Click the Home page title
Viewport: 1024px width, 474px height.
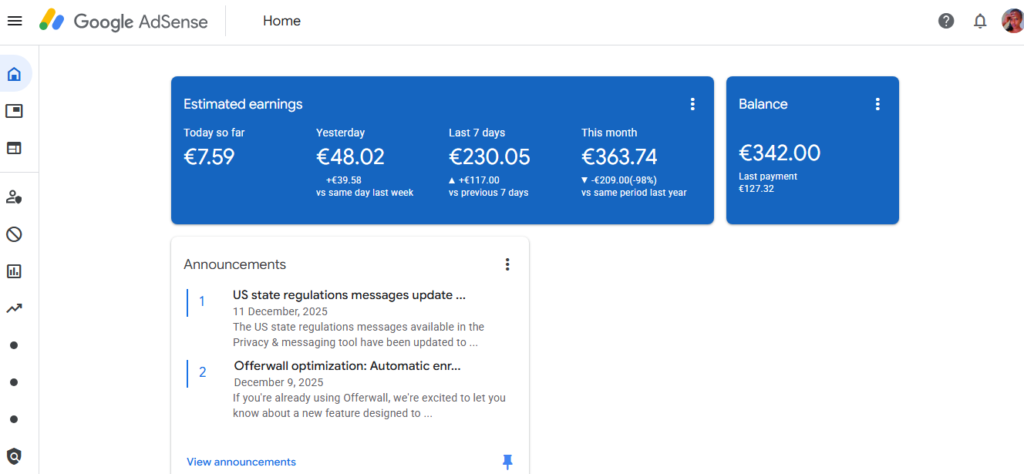click(281, 21)
